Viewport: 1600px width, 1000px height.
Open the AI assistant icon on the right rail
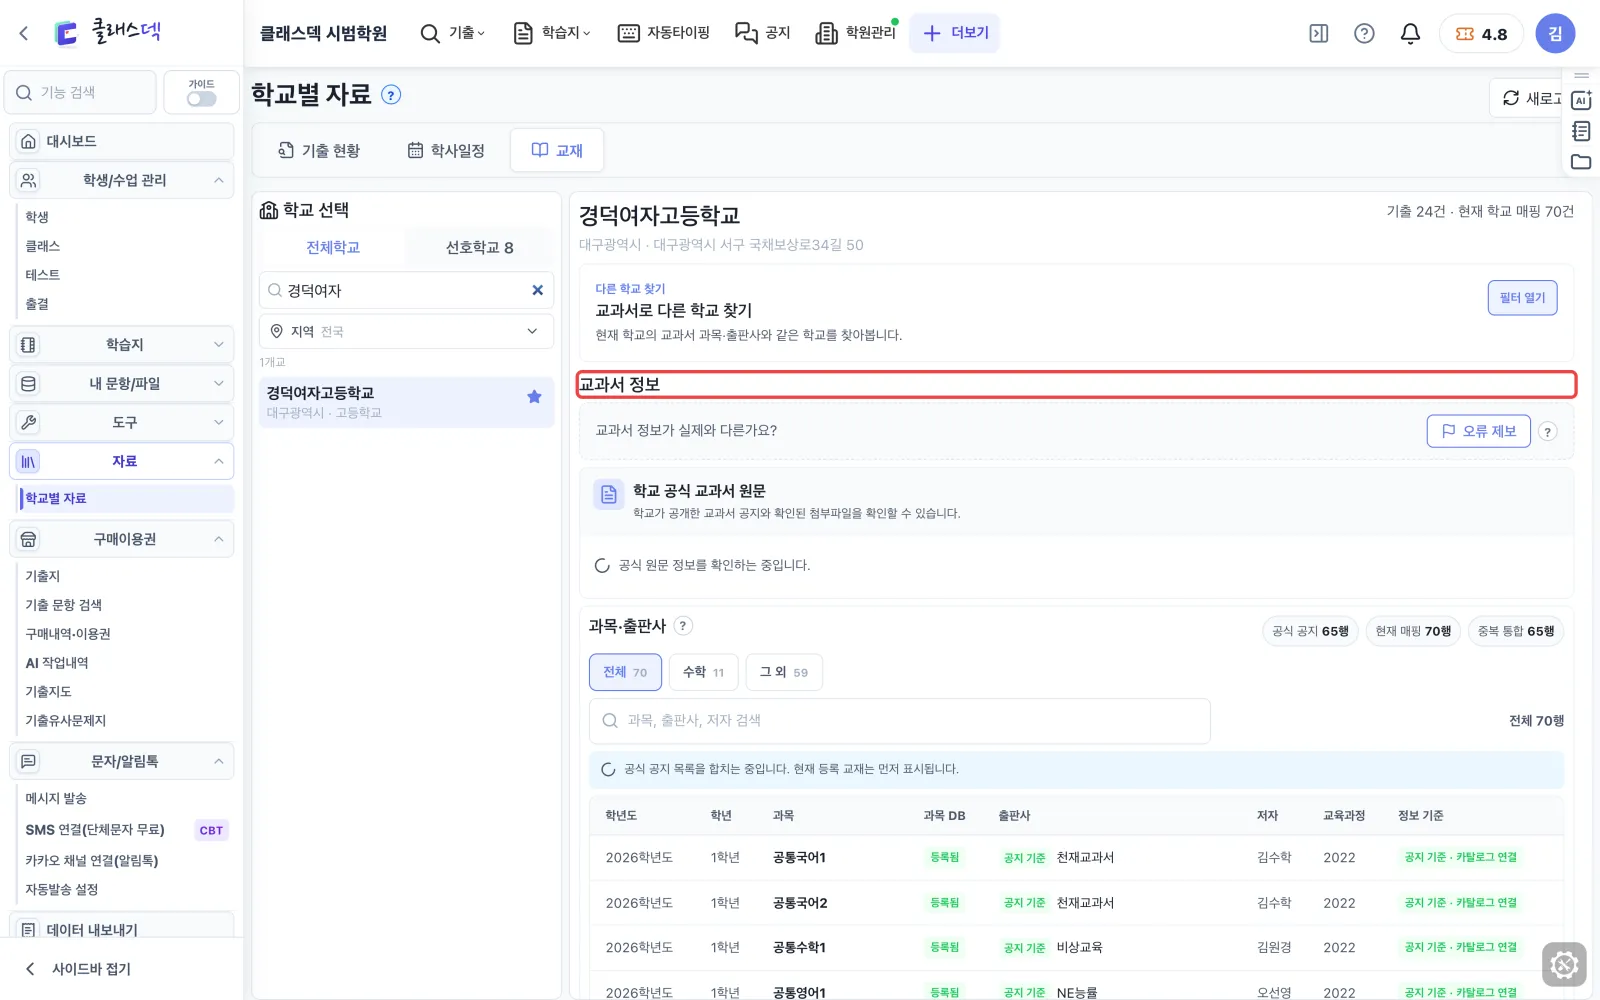coord(1581,100)
